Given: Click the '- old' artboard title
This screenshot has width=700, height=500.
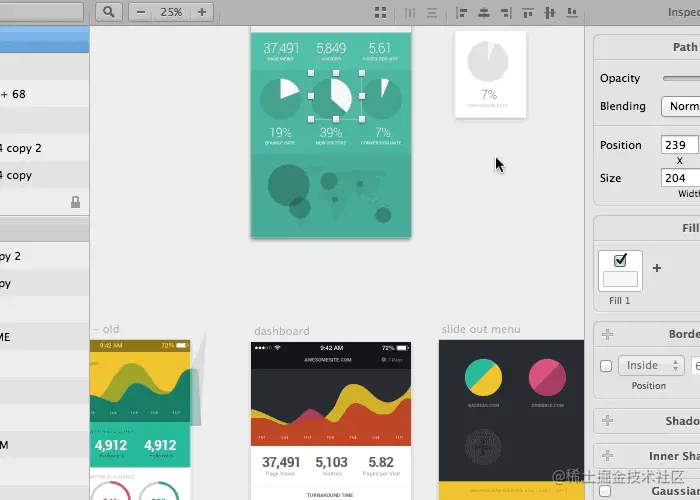Looking at the screenshot, I should click(x=106, y=329).
